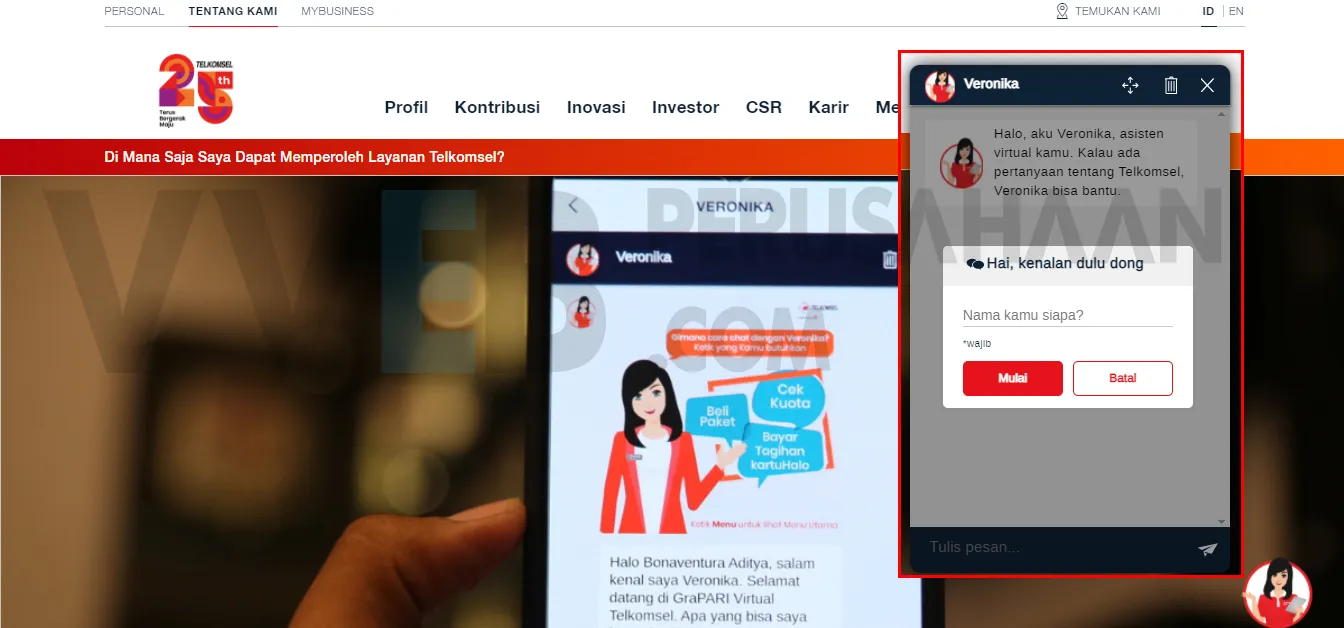This screenshot has height=628, width=1344.
Task: Click the location pin Temukan Kami icon
Action: (1062, 11)
